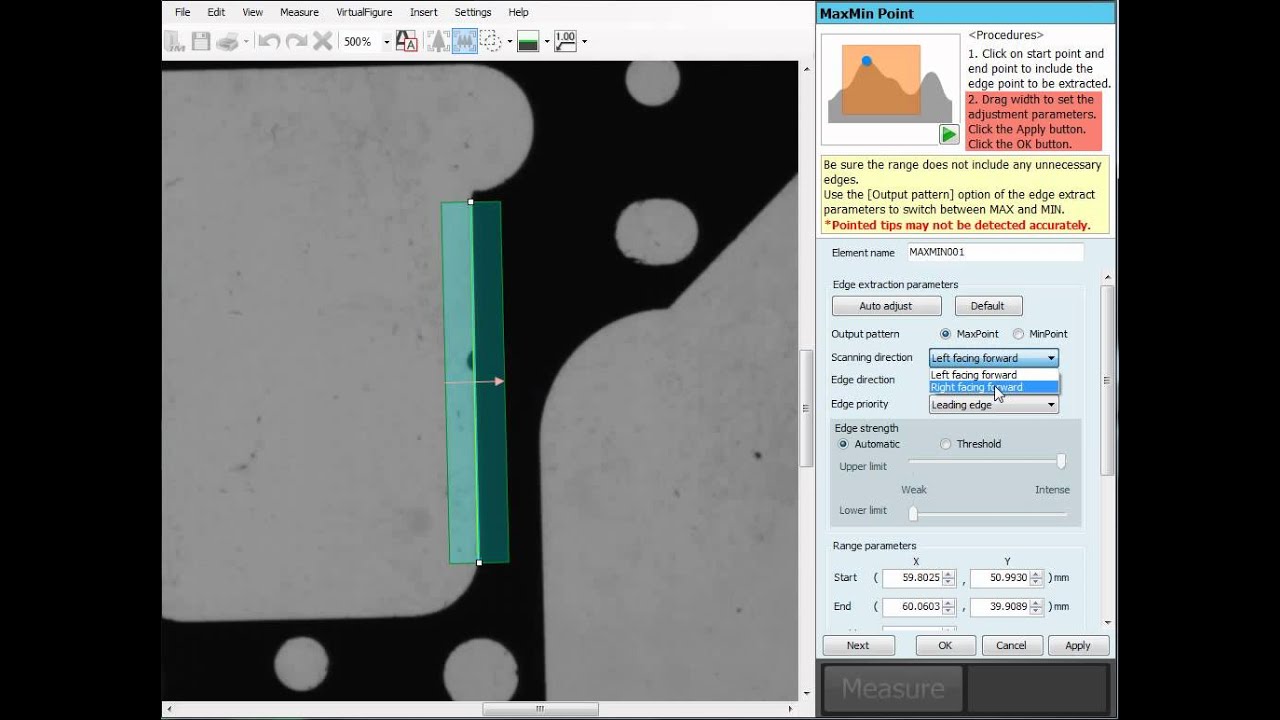
Task: Click the Save floppy disk icon
Action: [201, 41]
